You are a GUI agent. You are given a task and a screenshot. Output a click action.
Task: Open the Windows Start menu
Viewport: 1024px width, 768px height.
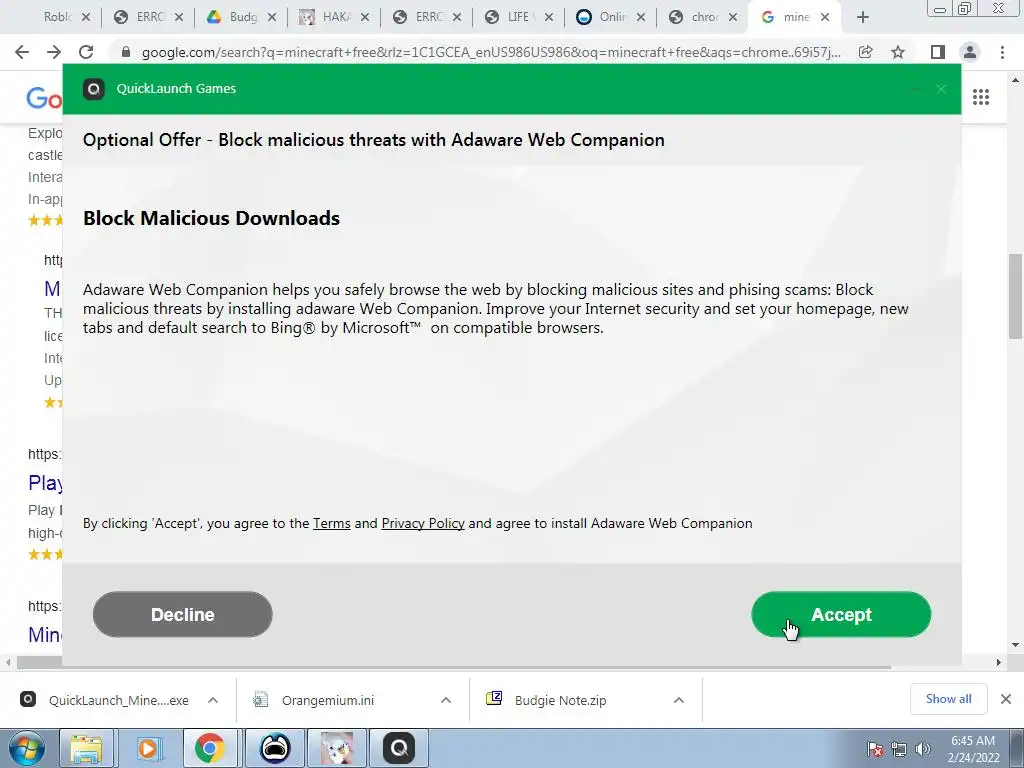click(x=27, y=748)
